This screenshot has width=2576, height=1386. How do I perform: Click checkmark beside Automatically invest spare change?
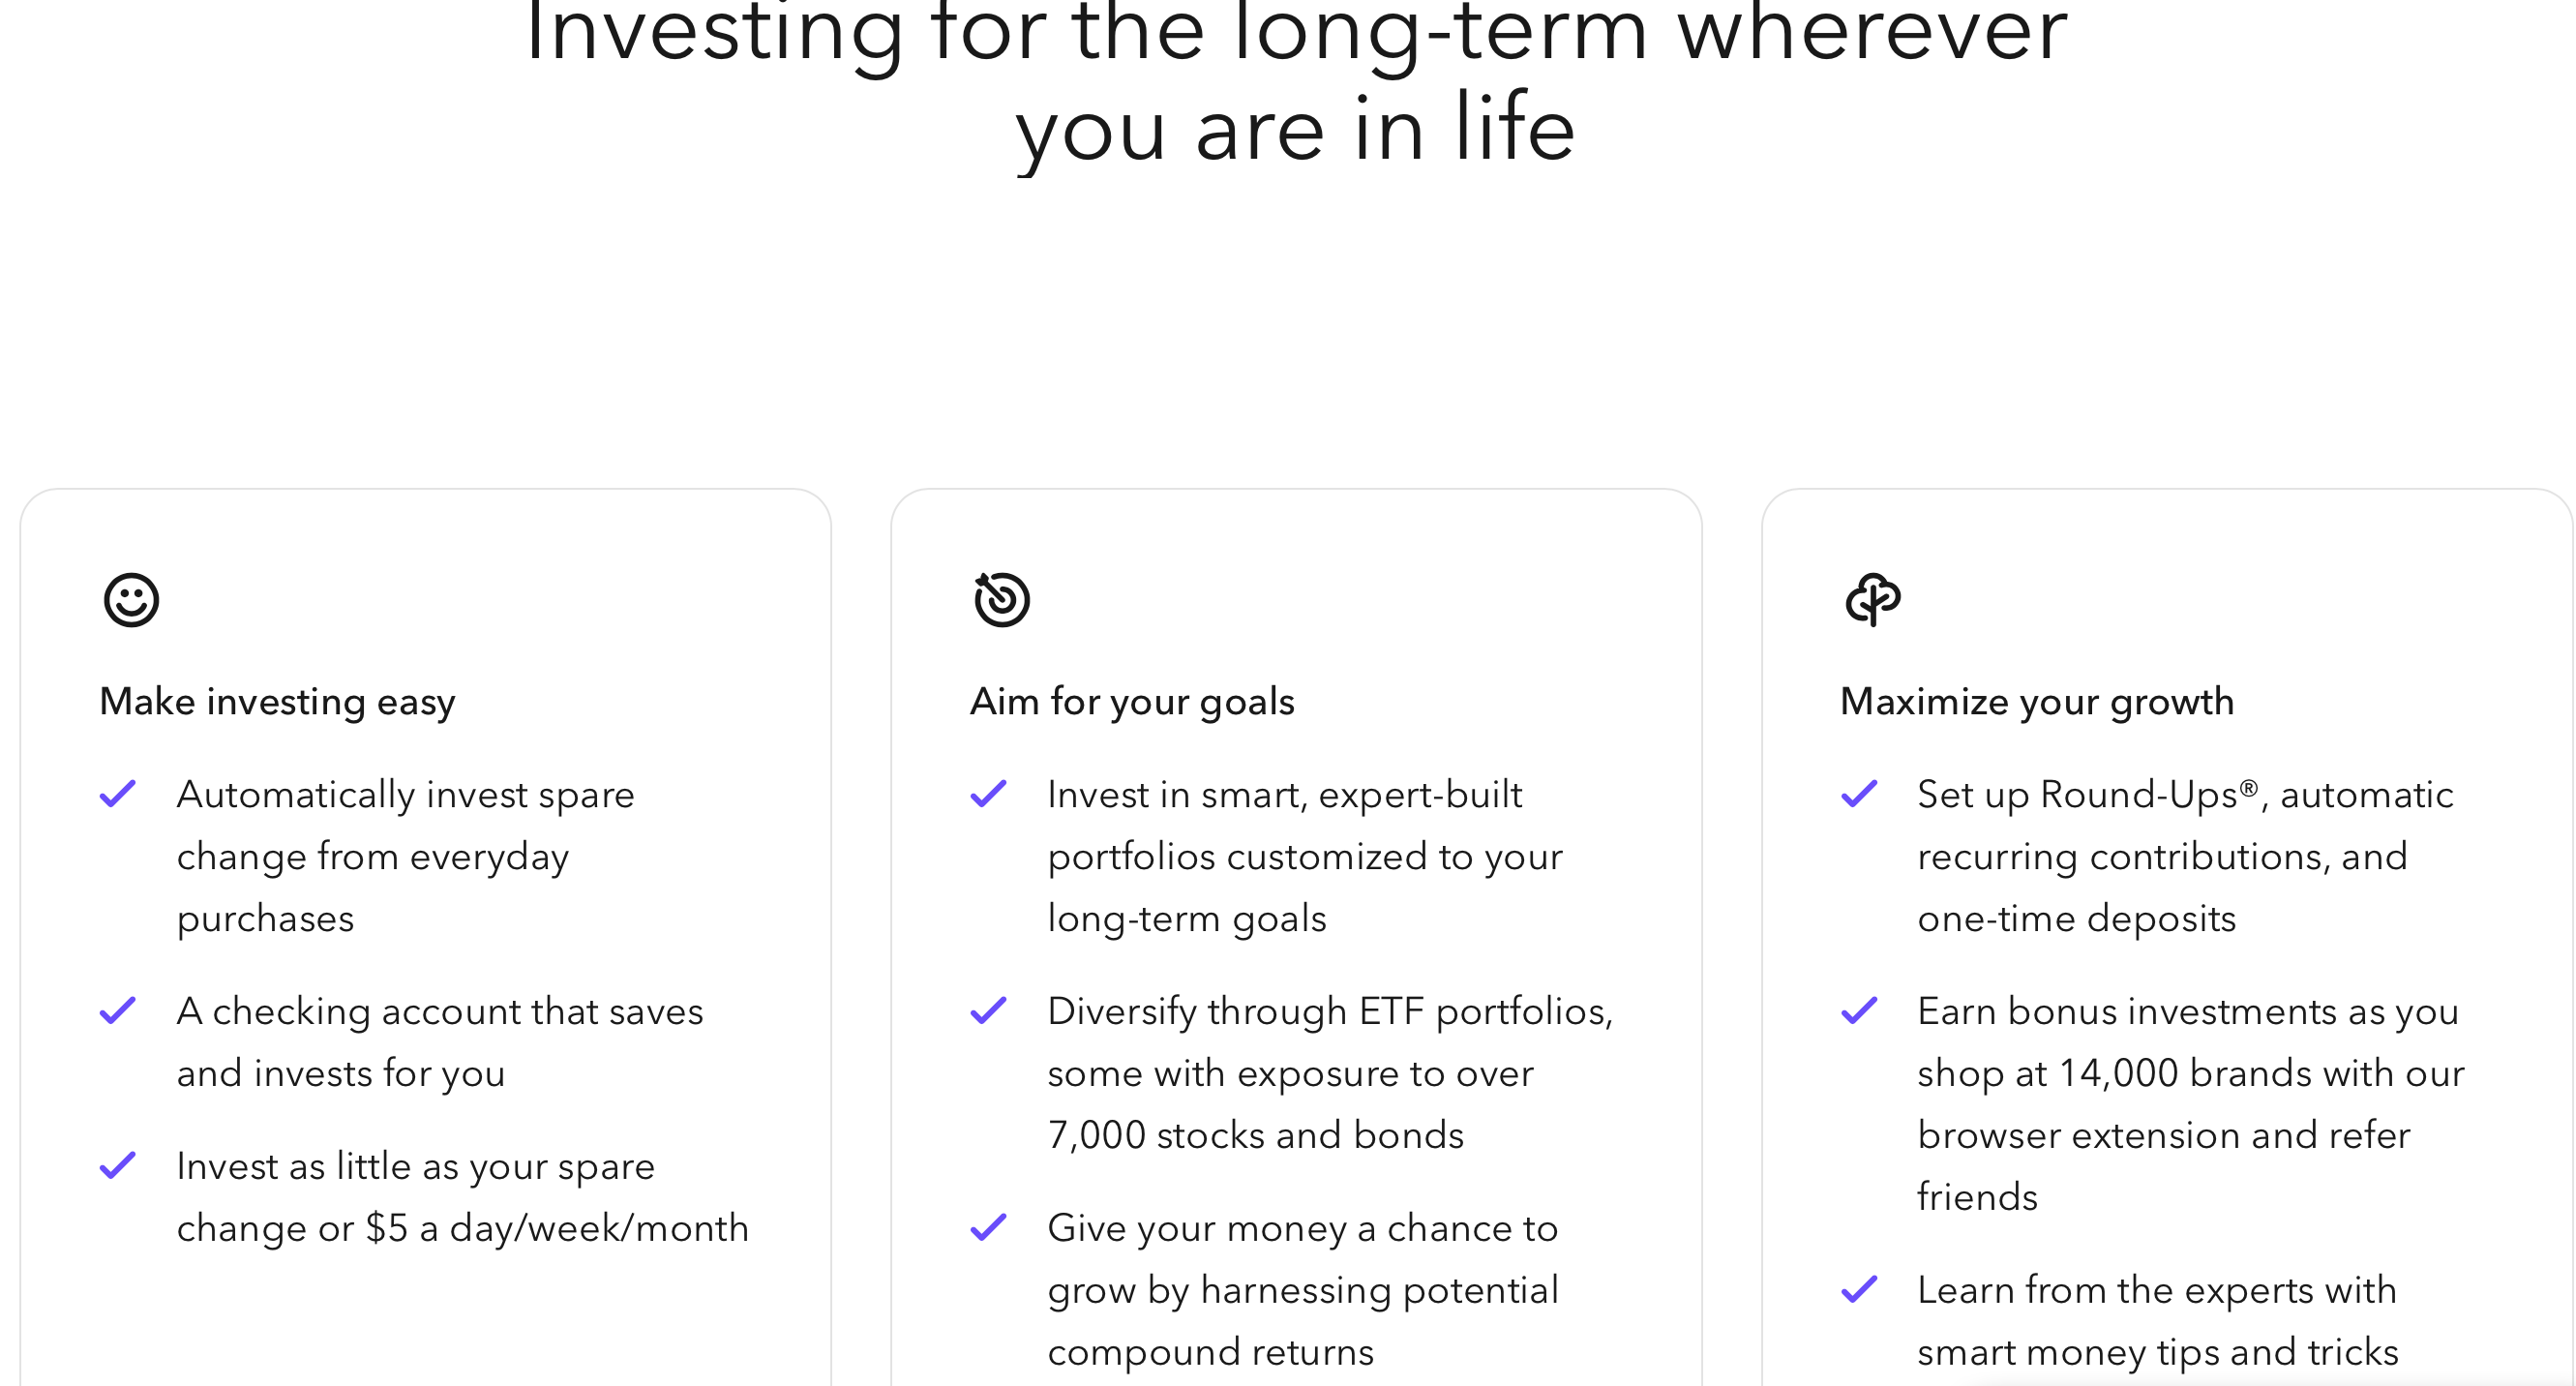pos(118,794)
